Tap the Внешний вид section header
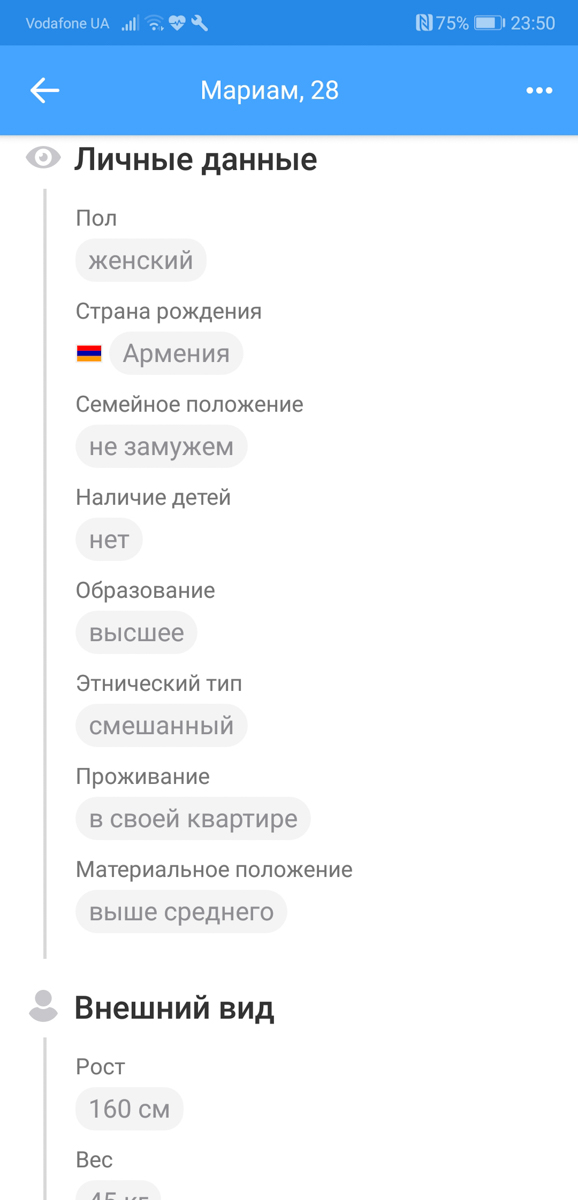578x1200 pixels. (x=174, y=1007)
